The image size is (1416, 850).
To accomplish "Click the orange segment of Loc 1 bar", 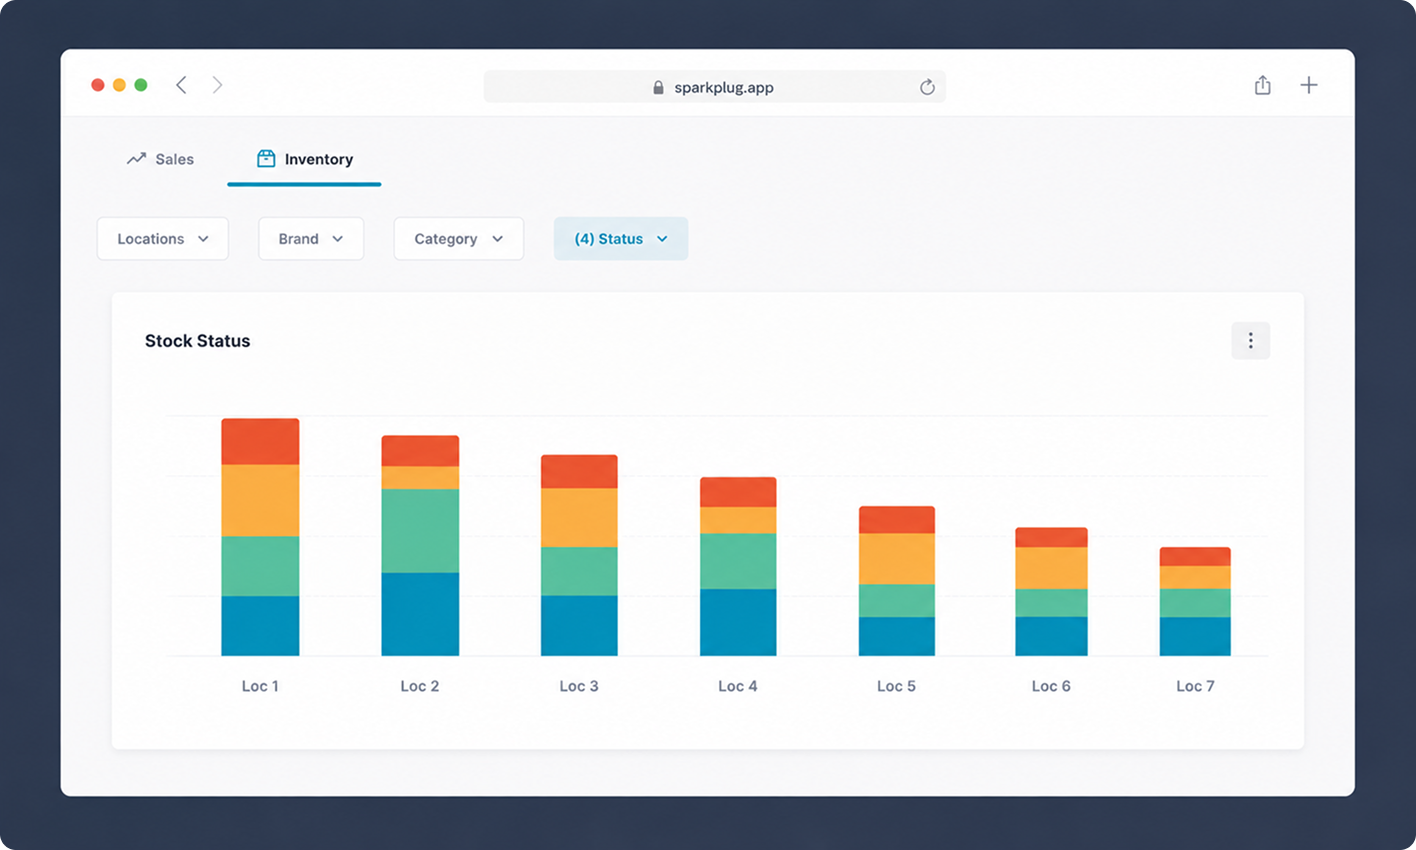I will click(260, 501).
